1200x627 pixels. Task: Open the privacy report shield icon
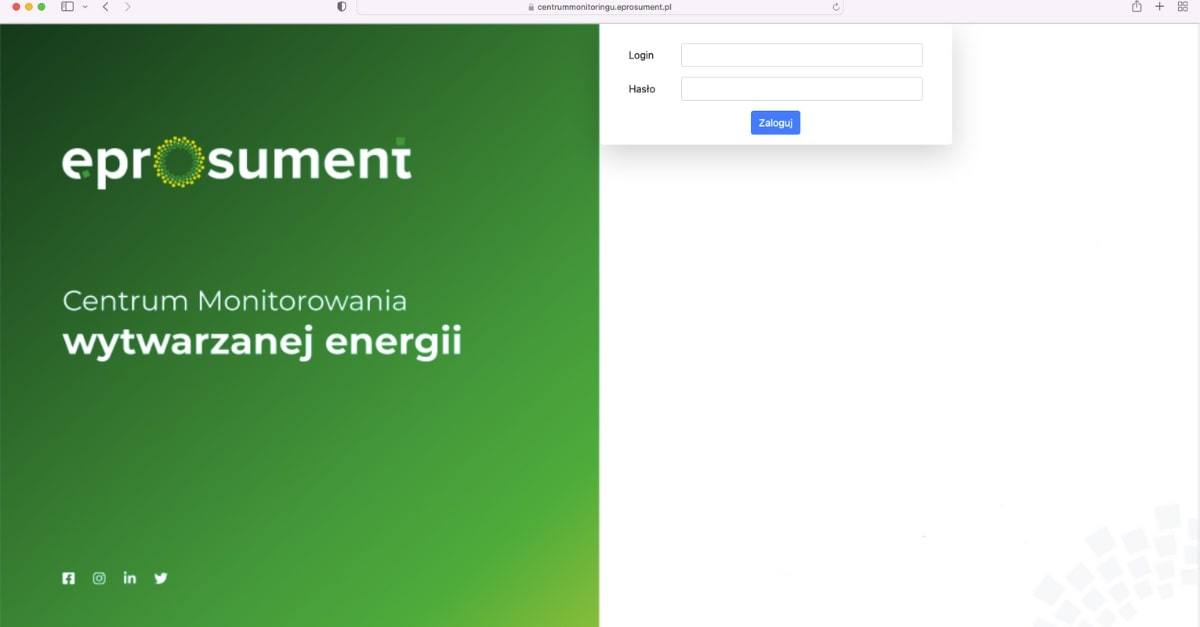[x=342, y=7]
